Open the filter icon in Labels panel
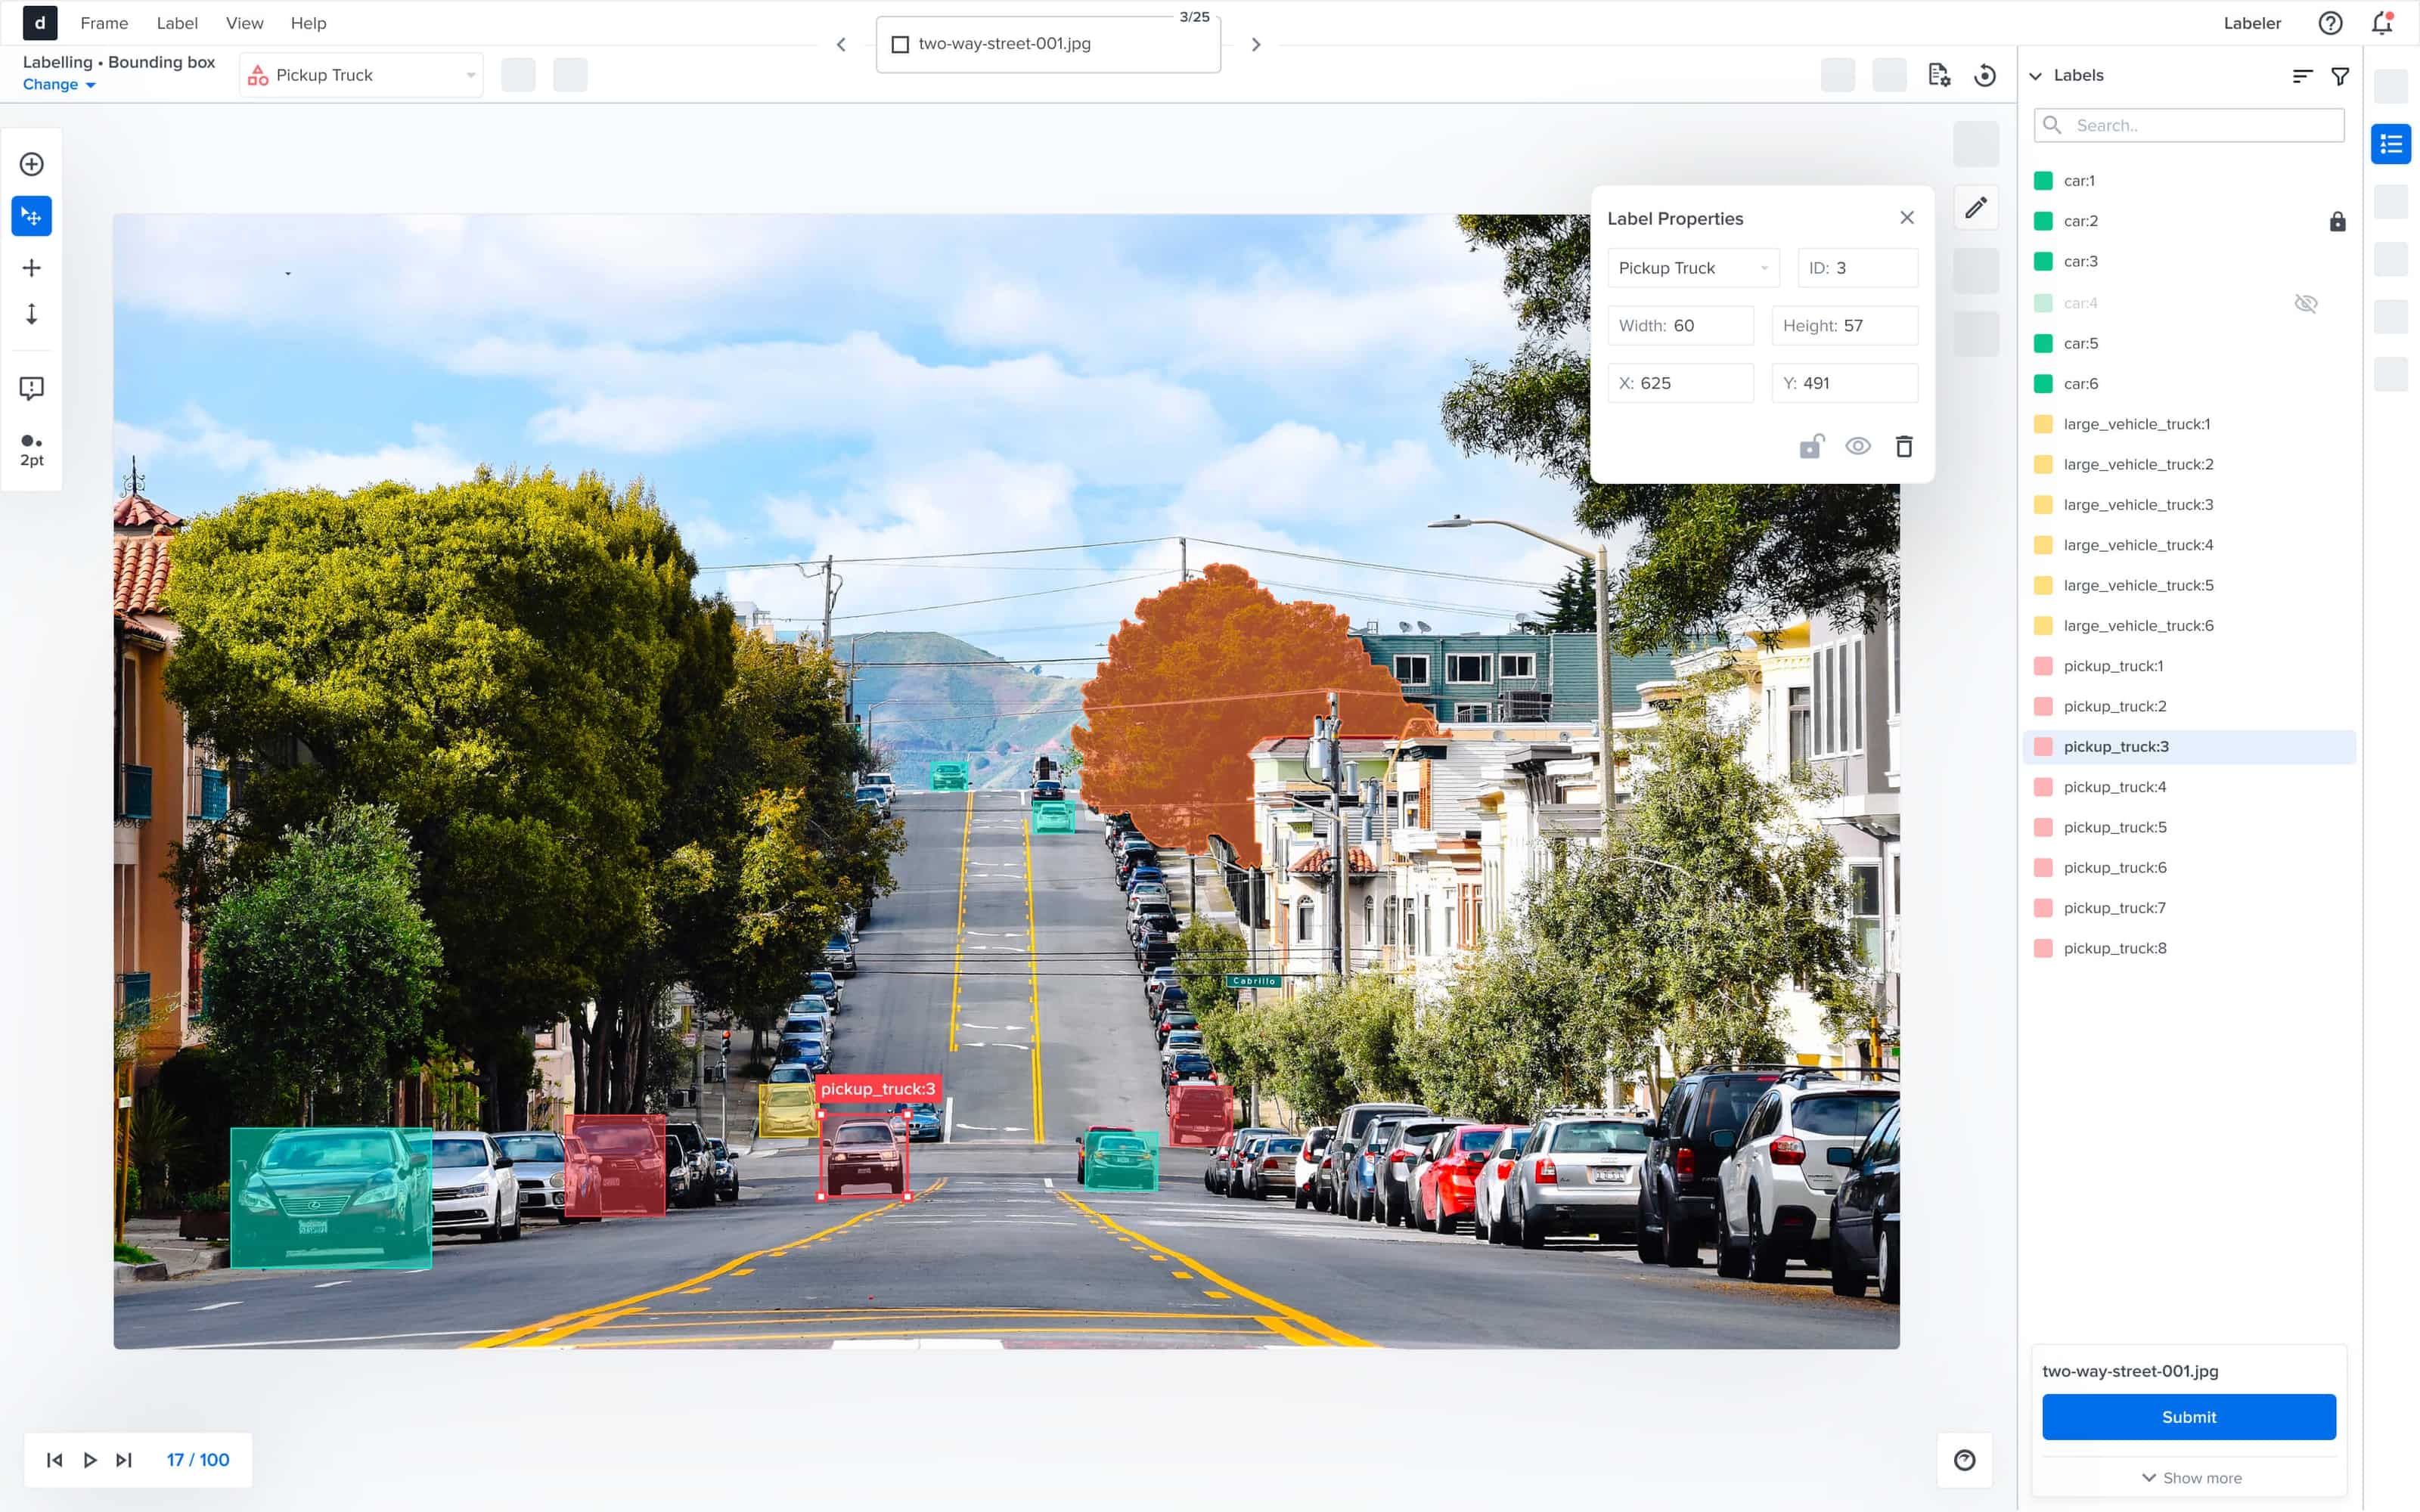Image resolution: width=2420 pixels, height=1512 pixels. click(2340, 75)
